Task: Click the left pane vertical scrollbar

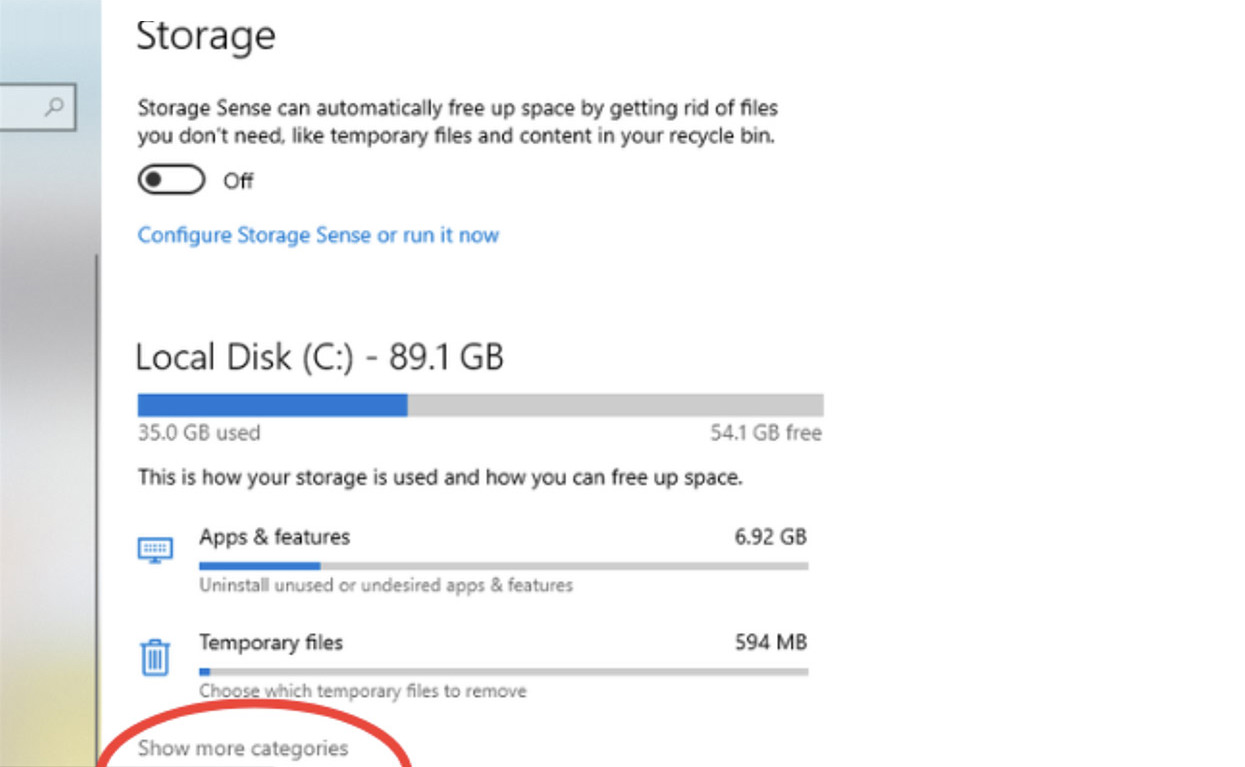Action: pyautogui.click(x=98, y=510)
